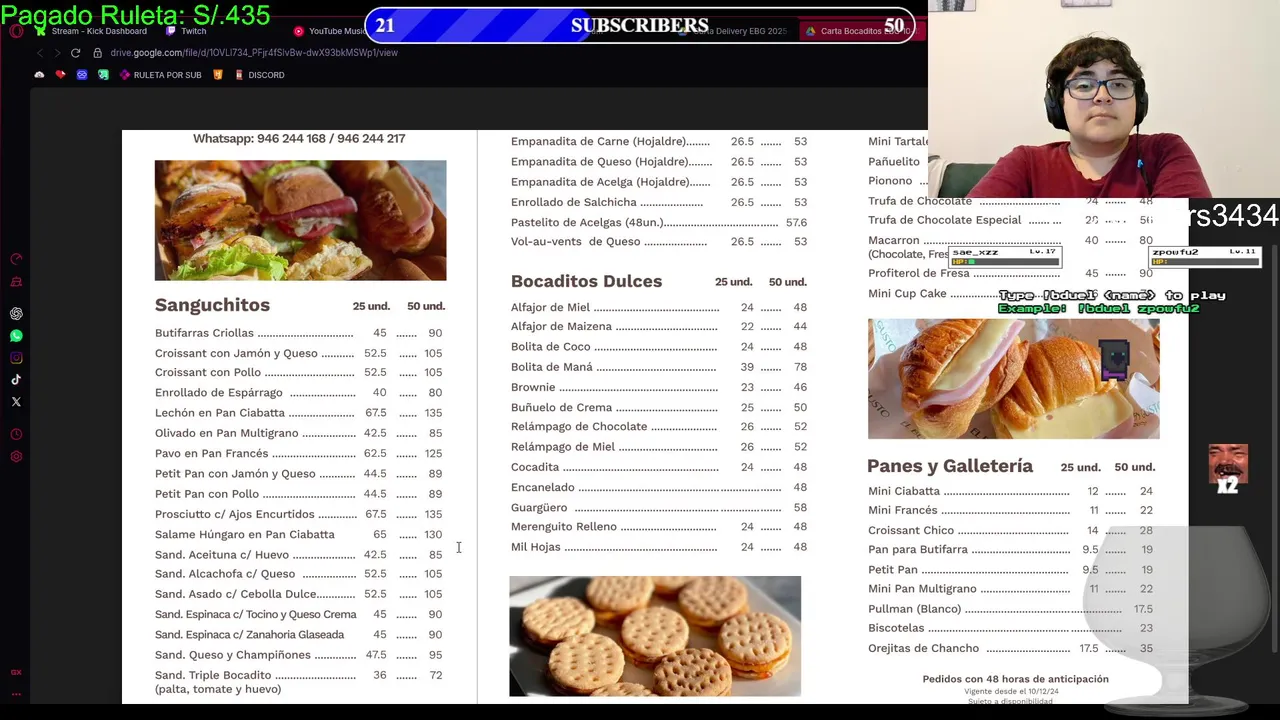Reload the Google Drive page

75,53
